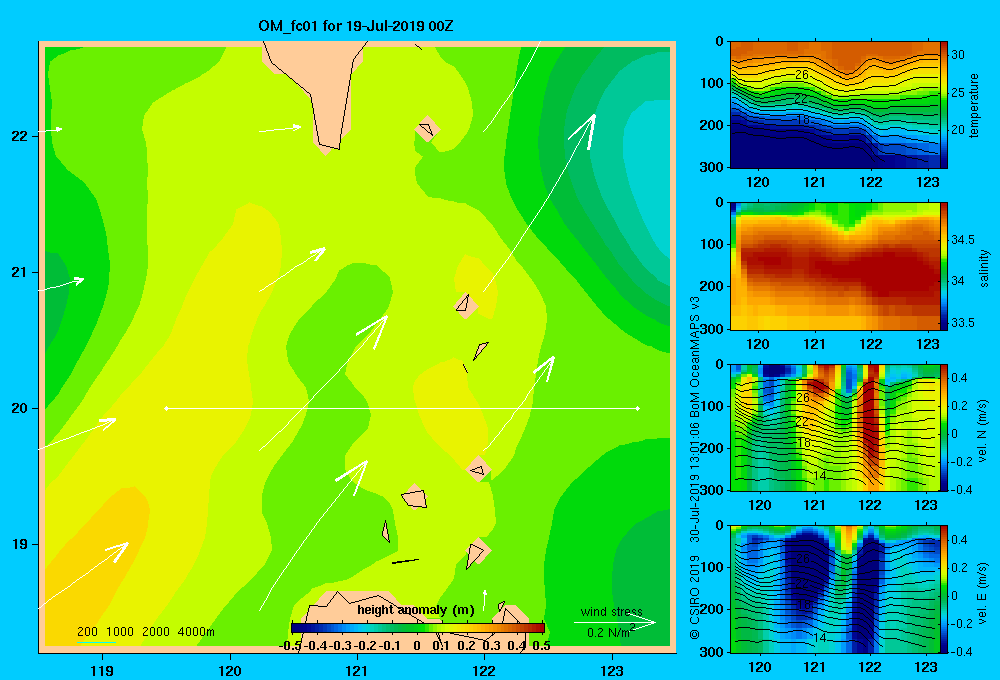Click the main sea level height anomaly map

(357, 347)
